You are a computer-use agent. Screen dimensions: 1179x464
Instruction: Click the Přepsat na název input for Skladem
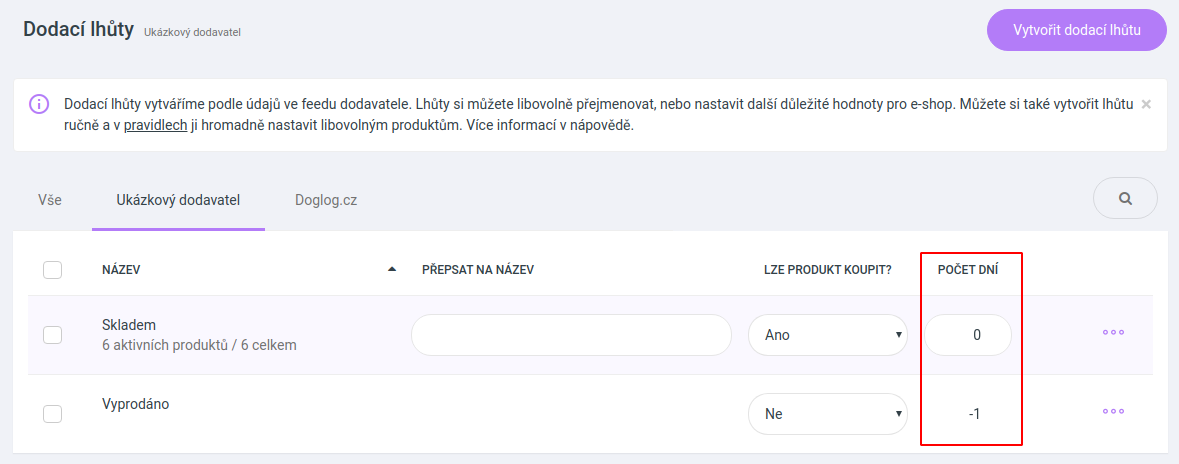[x=571, y=335]
